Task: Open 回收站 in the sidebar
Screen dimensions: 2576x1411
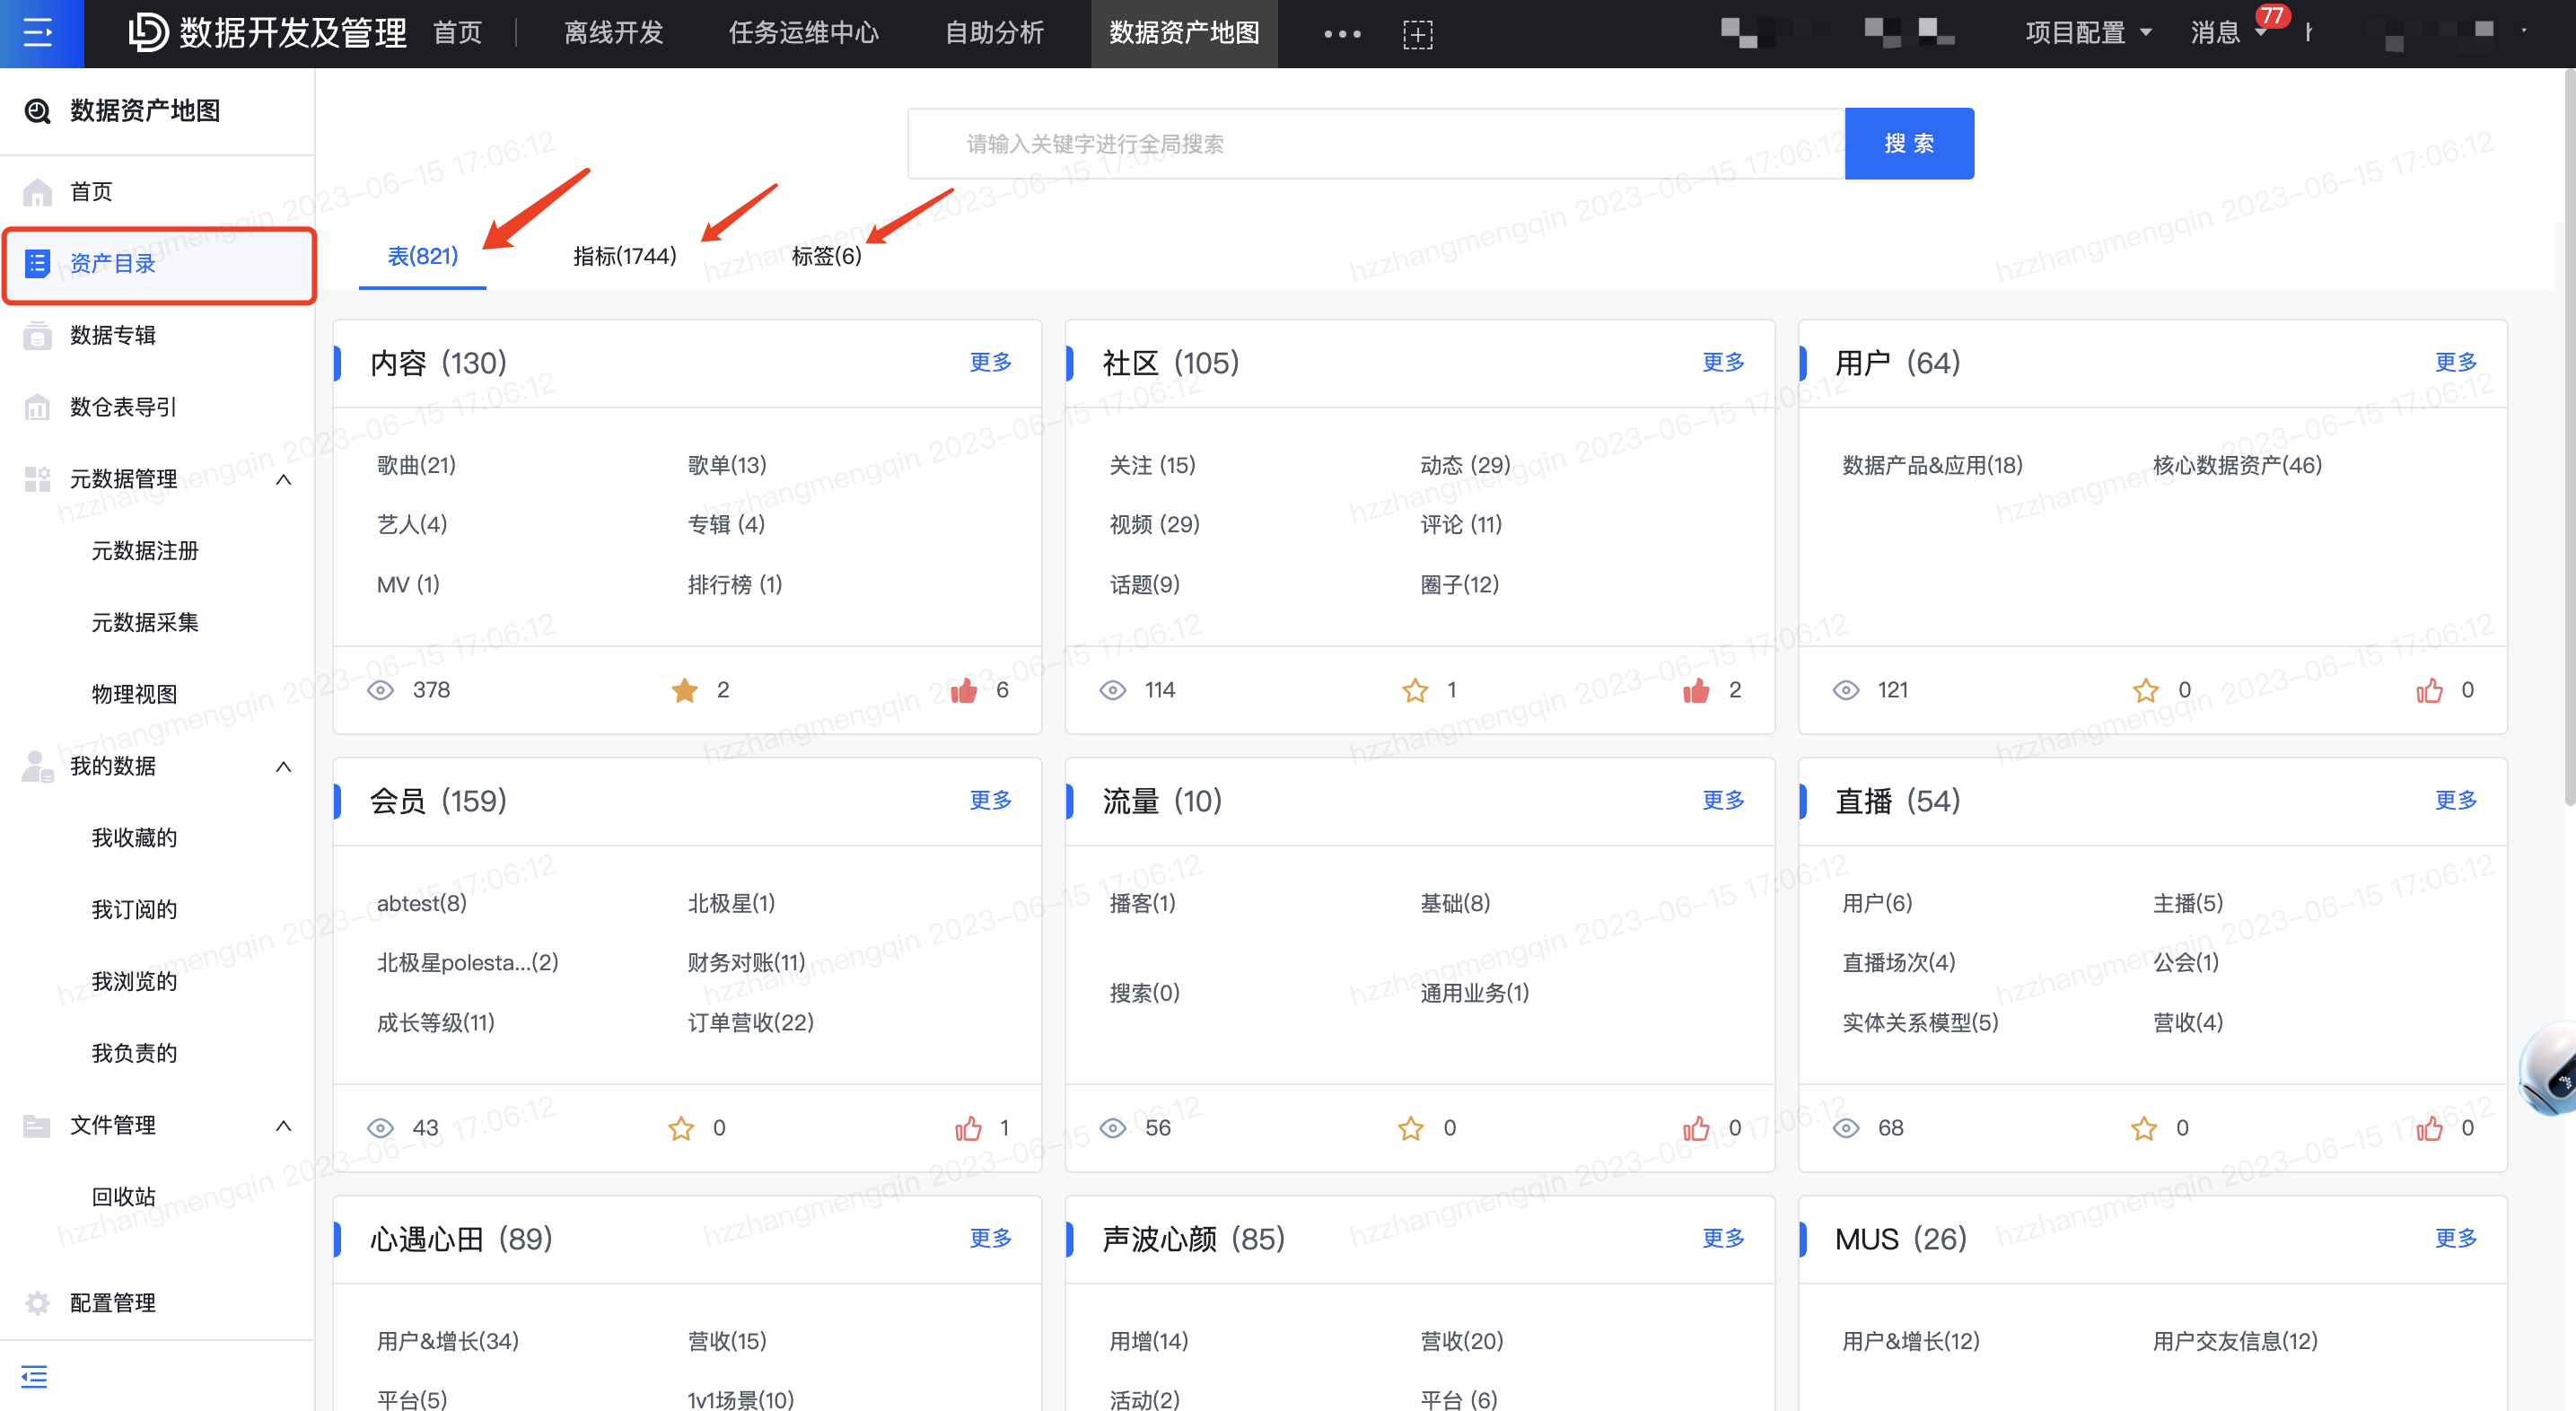Action: 124,1197
